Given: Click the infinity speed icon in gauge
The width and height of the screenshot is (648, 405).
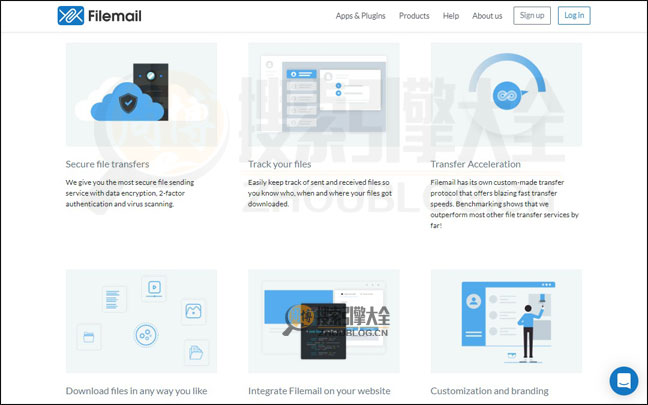Looking at the screenshot, I should (507, 95).
